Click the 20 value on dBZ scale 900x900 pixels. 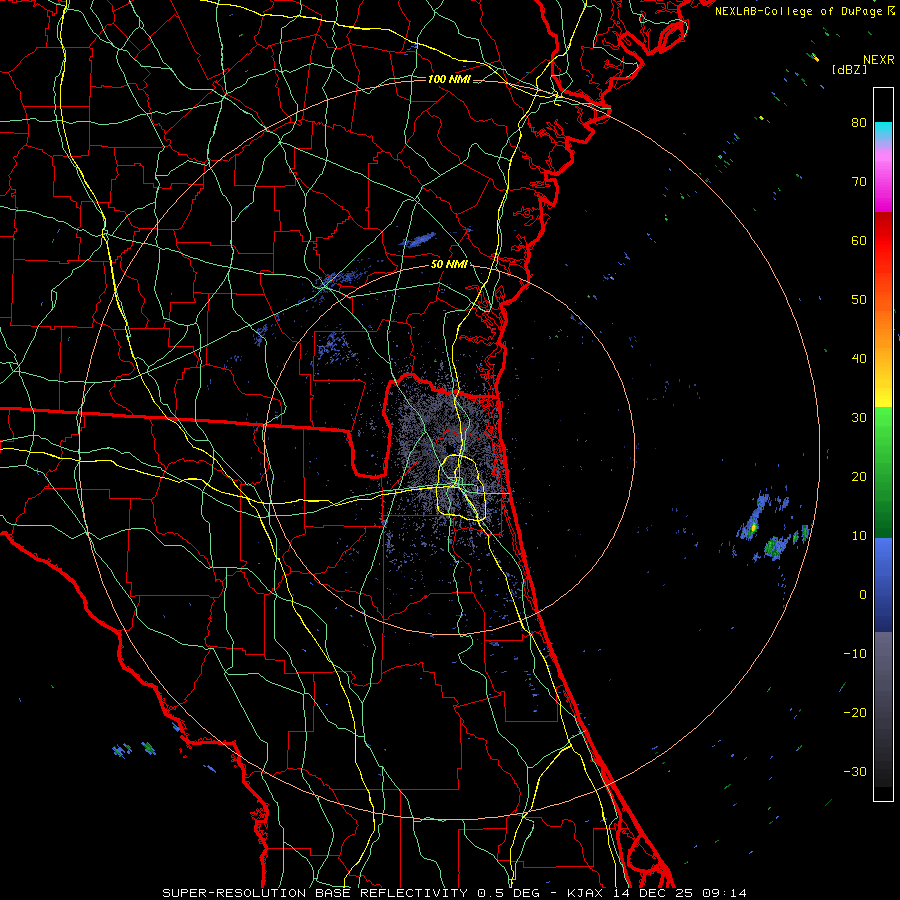[x=859, y=477]
